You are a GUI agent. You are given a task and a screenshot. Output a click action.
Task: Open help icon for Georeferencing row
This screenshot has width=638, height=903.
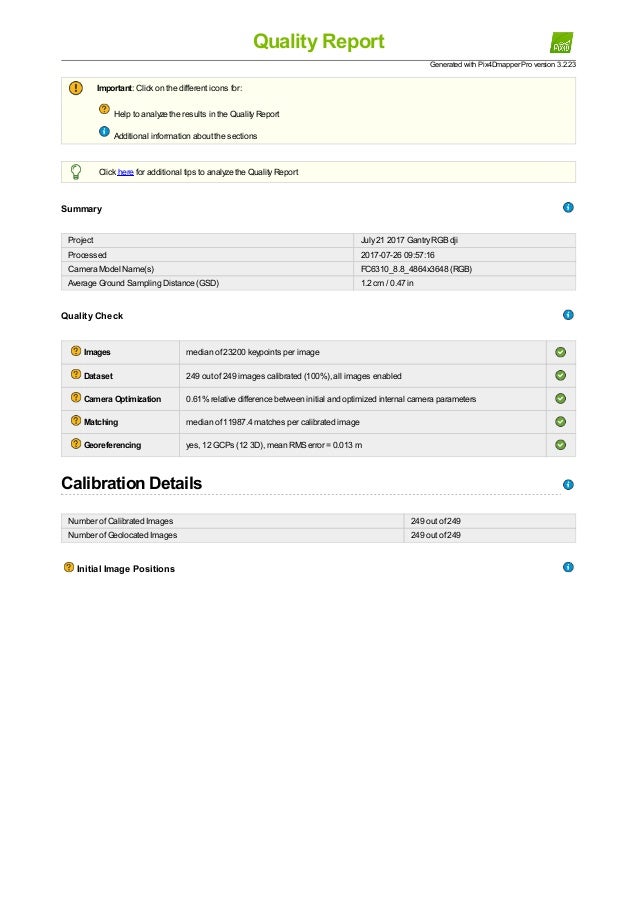tap(75, 443)
